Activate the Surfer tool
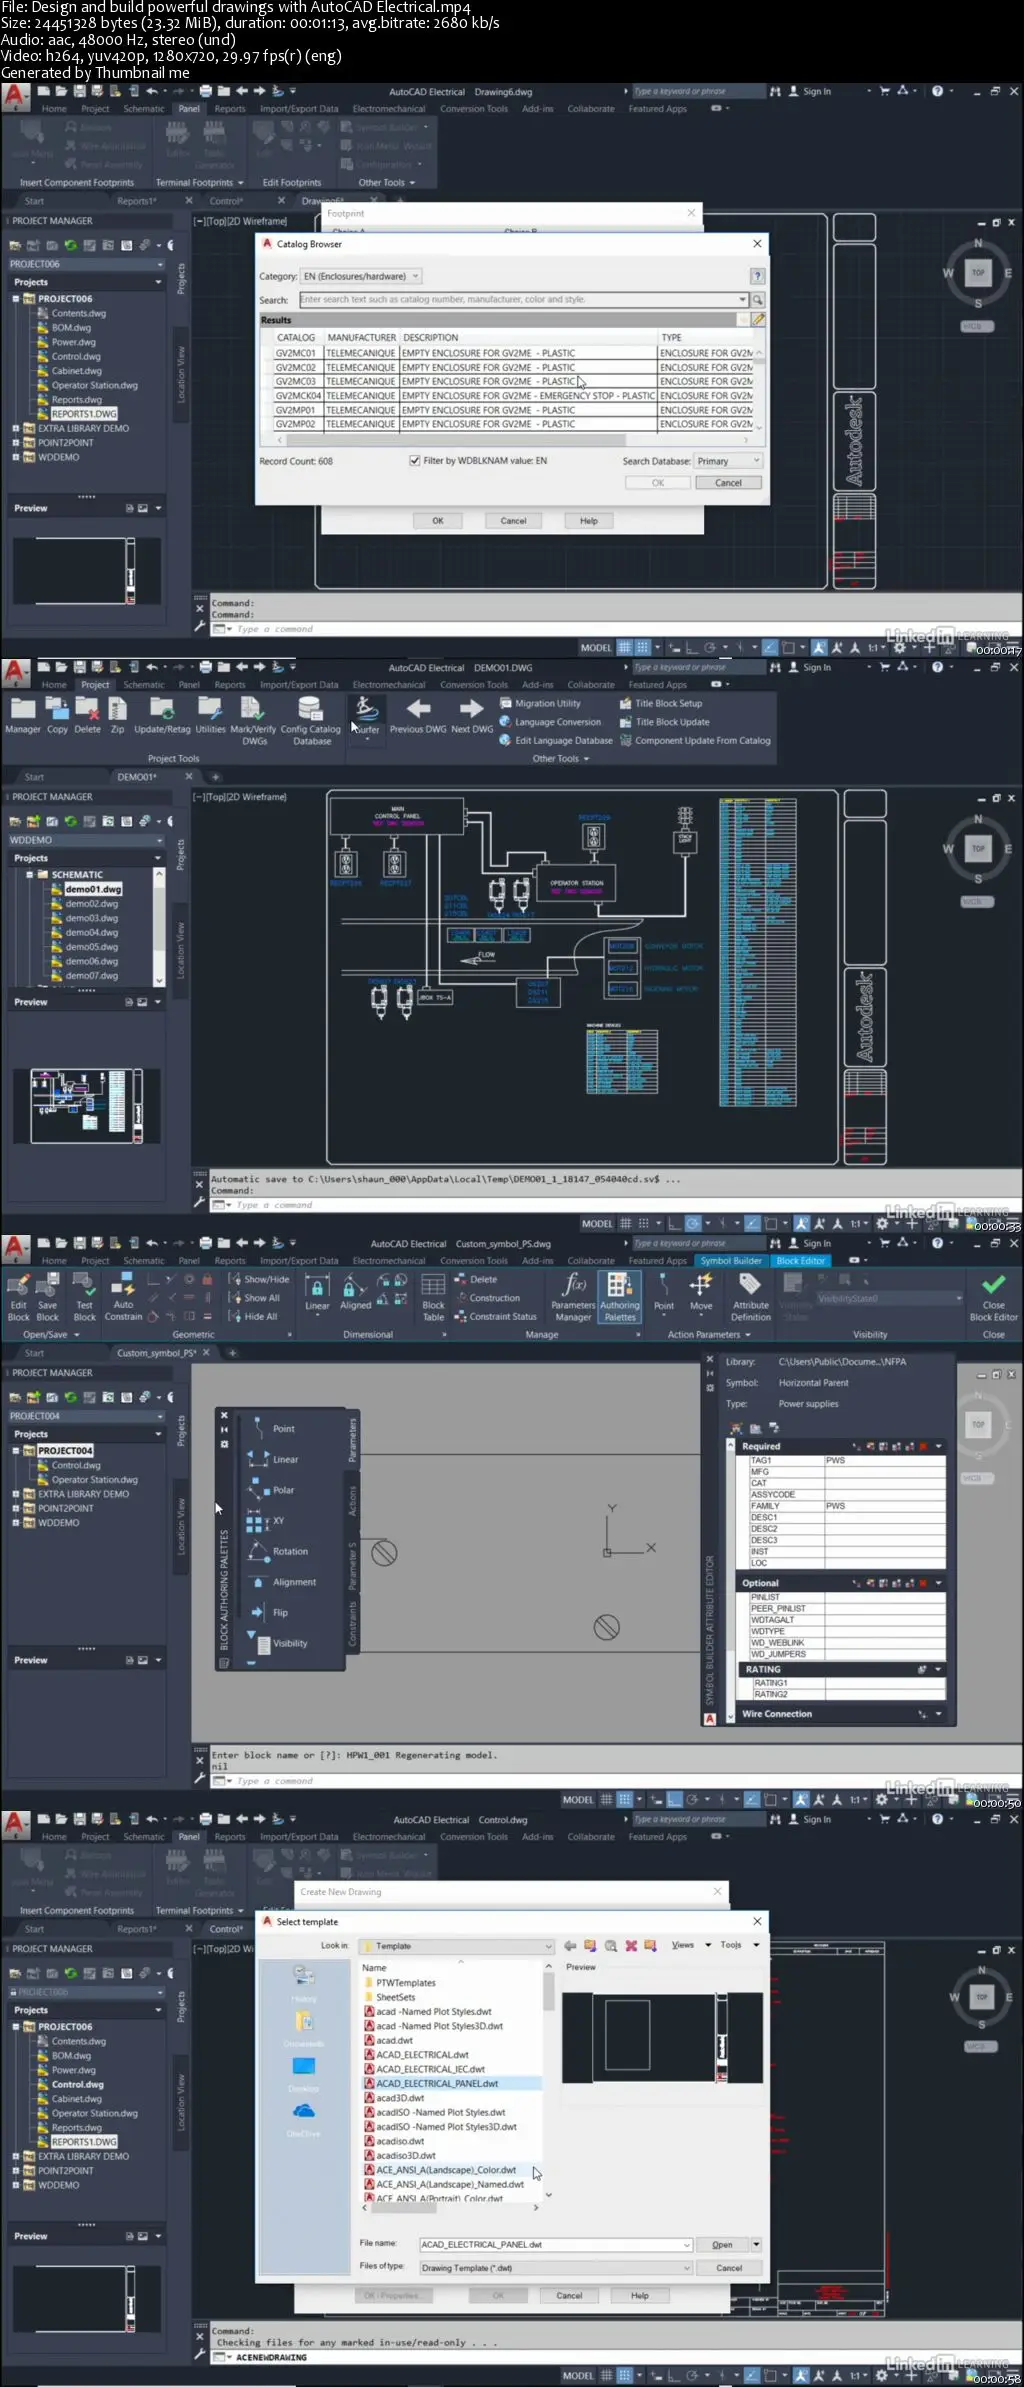1024x2387 pixels. coord(367,716)
